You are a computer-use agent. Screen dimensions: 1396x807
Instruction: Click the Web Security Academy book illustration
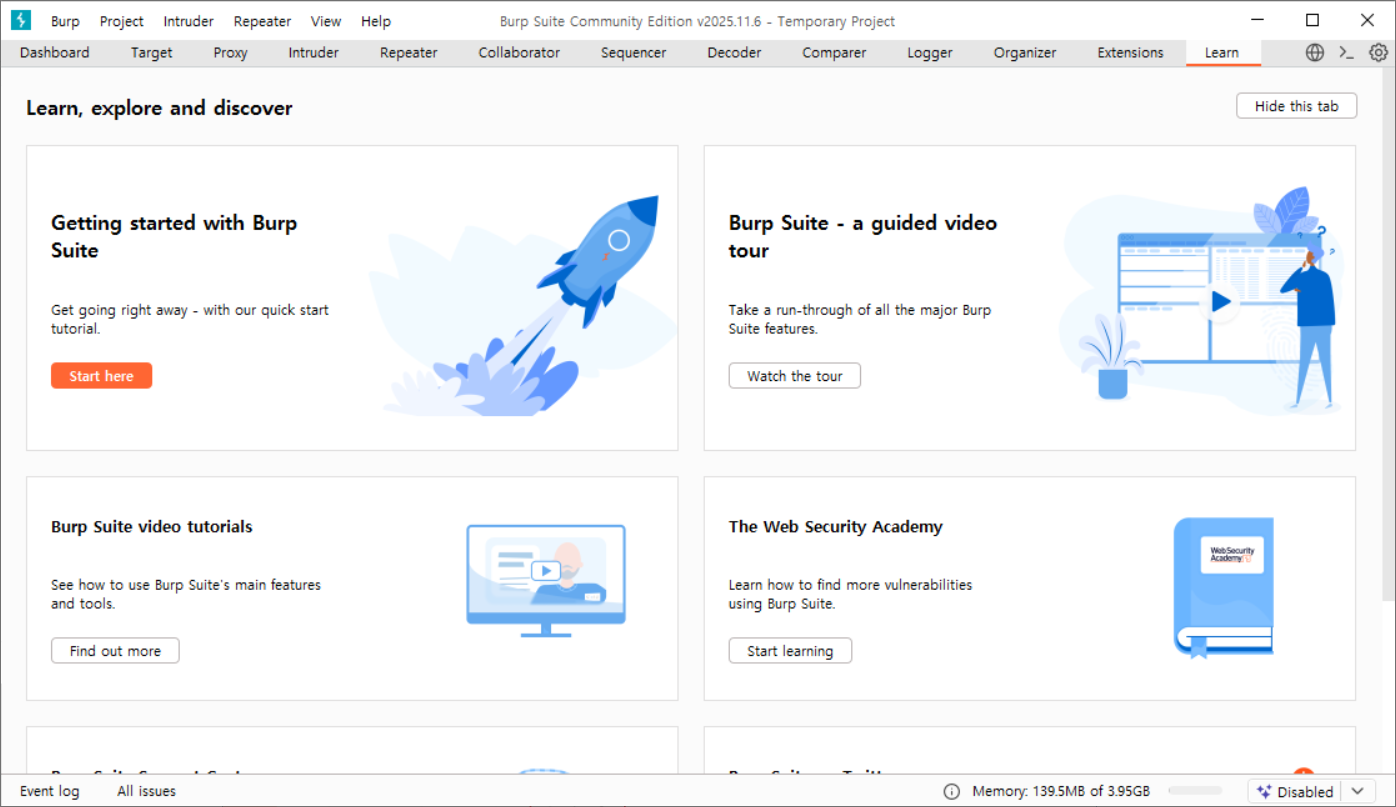tap(1224, 588)
